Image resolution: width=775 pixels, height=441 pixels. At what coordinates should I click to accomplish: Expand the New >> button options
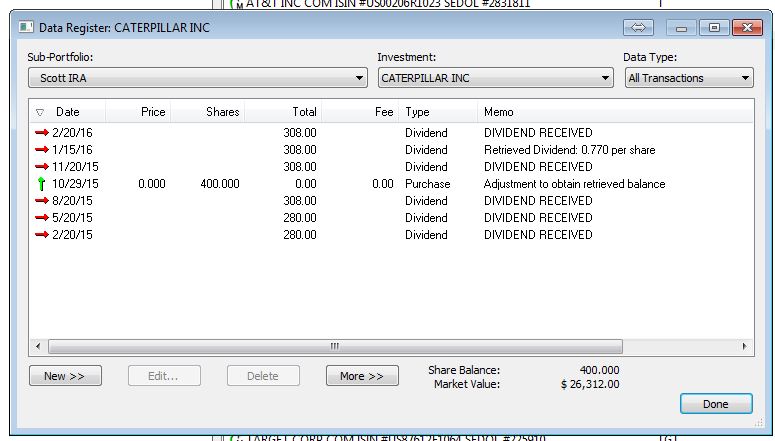pos(65,376)
